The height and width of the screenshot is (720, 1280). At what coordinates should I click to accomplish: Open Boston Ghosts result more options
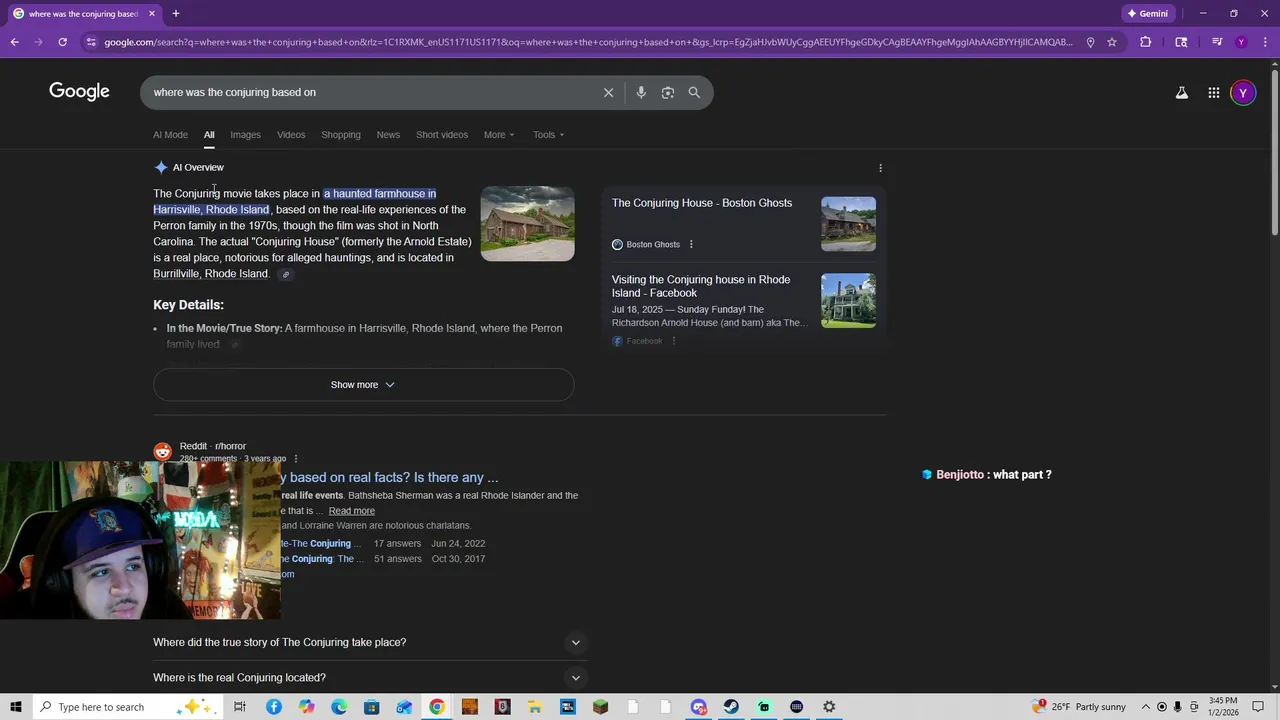[691, 244]
